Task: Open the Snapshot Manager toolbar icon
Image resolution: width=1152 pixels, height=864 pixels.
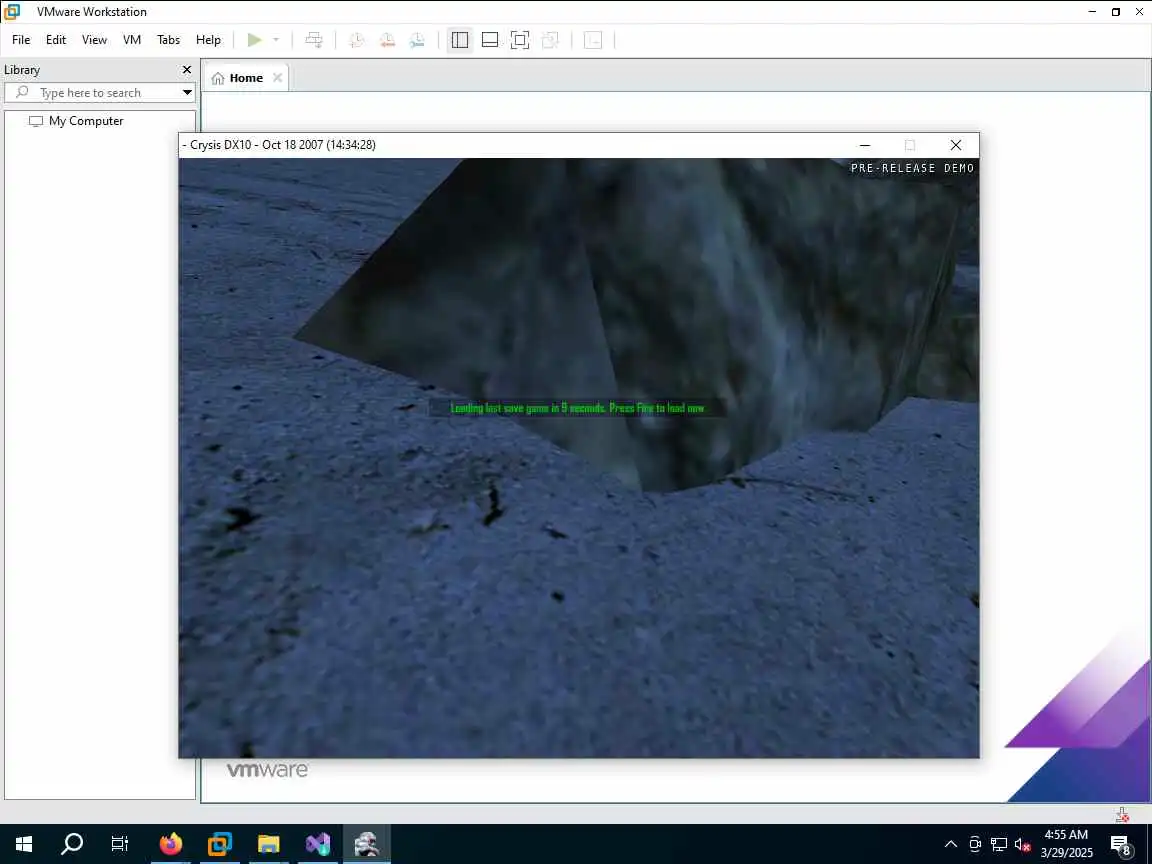Action: 417,40
